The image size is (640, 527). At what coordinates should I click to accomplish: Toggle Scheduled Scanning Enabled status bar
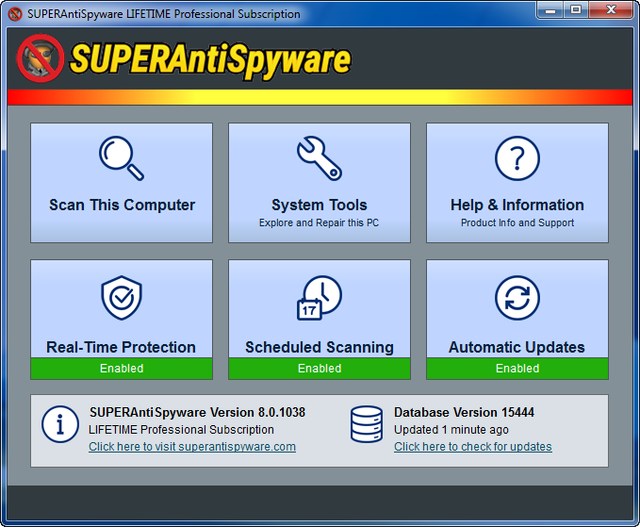point(319,368)
